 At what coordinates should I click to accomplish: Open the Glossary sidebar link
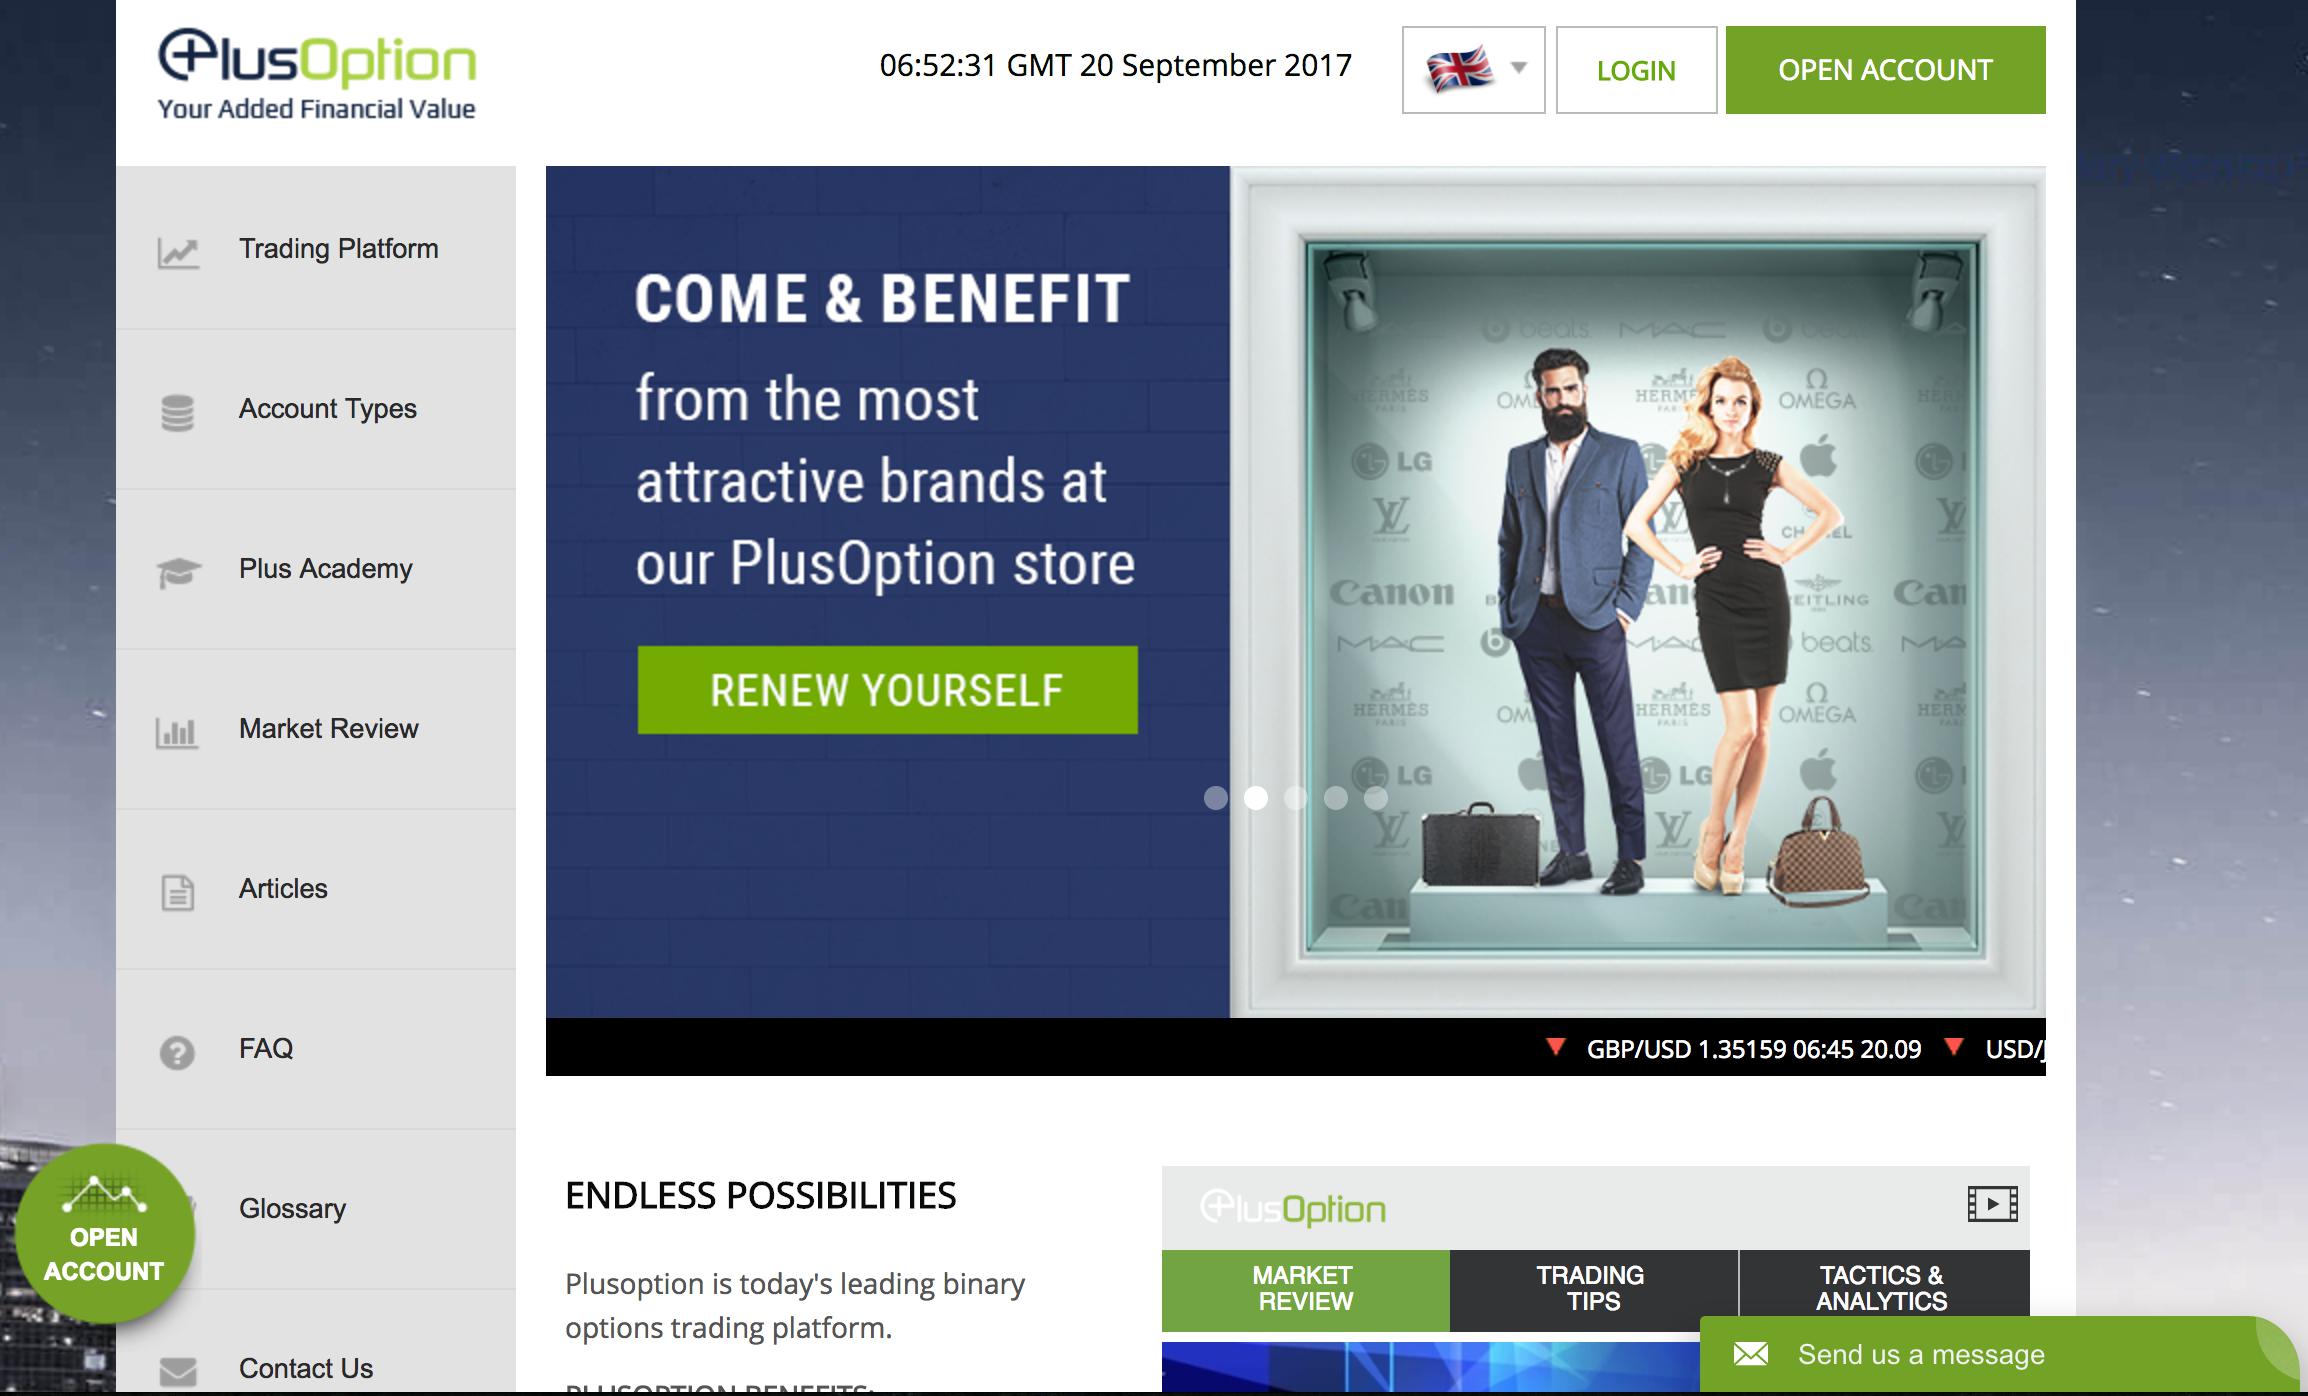click(x=292, y=1209)
